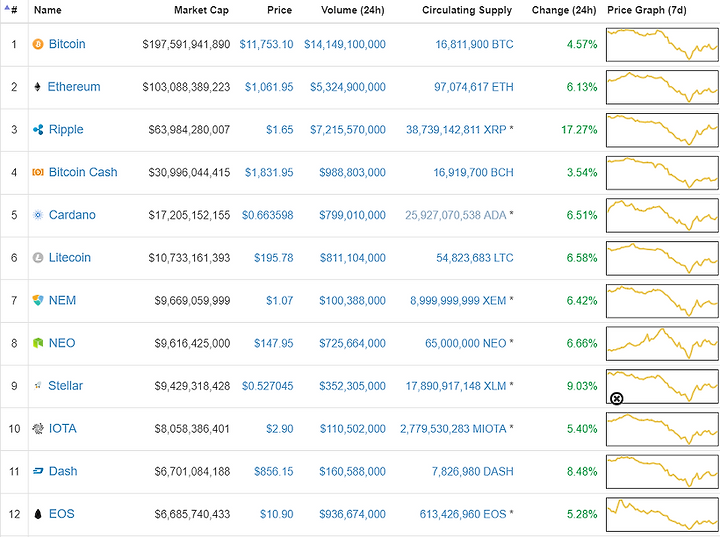
Task: Click the Ethereum diamond logo icon
Action: point(38,87)
